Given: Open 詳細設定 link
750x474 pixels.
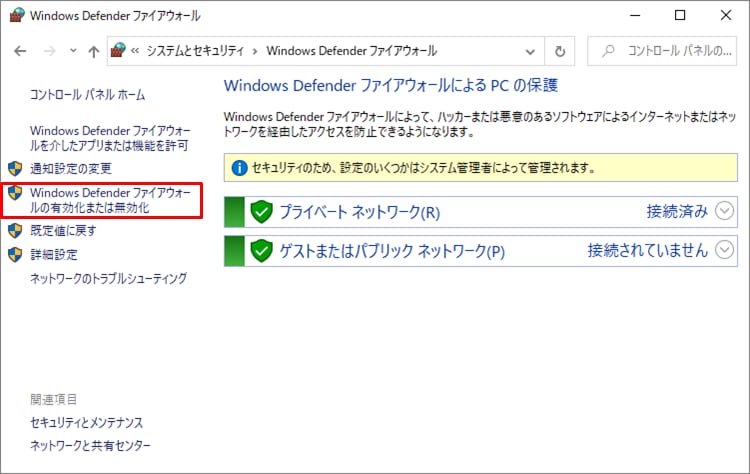Looking at the screenshot, I should [54, 254].
